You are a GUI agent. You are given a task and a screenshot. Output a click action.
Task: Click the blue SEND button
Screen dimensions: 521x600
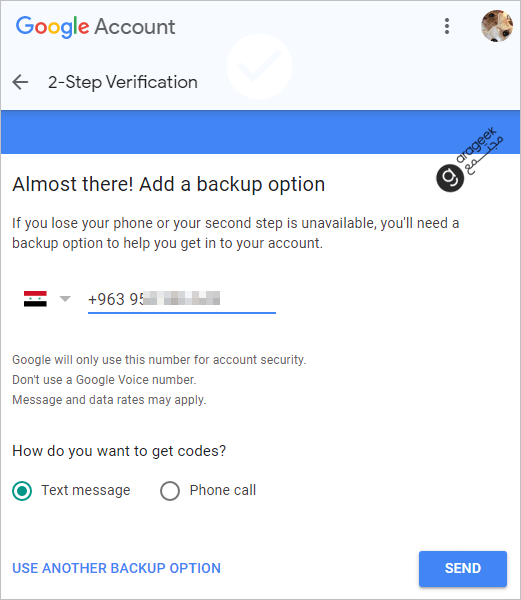[463, 569]
